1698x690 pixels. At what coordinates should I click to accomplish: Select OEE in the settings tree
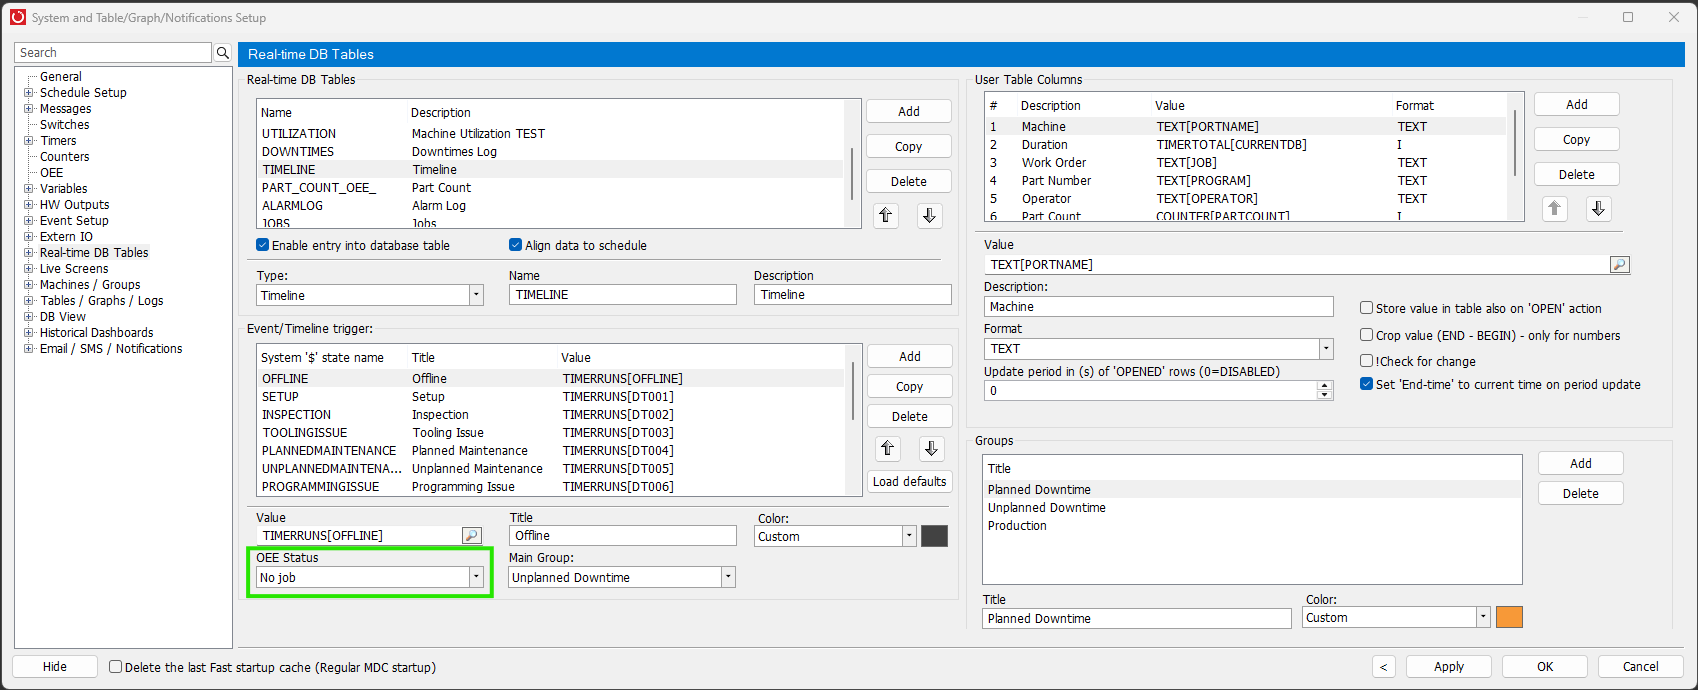(51, 173)
